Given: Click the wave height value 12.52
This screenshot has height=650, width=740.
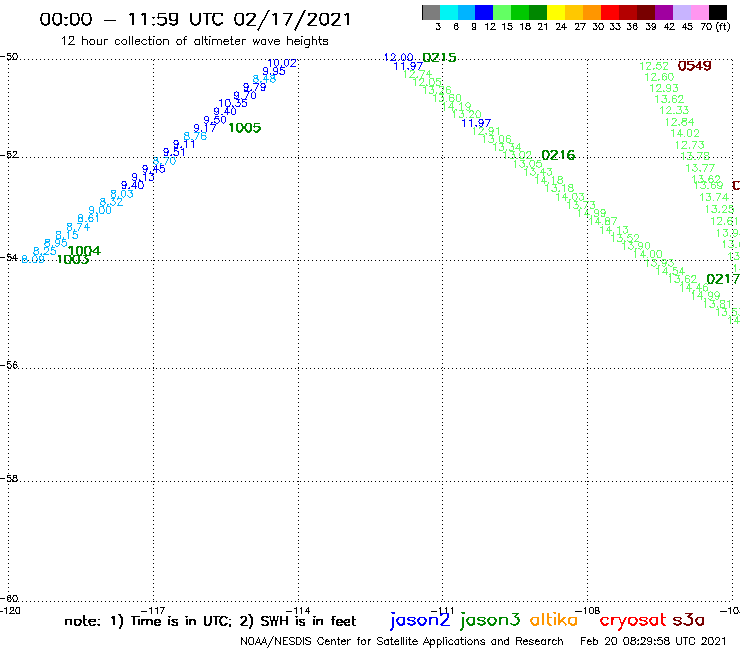Looking at the screenshot, I should pos(654,66).
